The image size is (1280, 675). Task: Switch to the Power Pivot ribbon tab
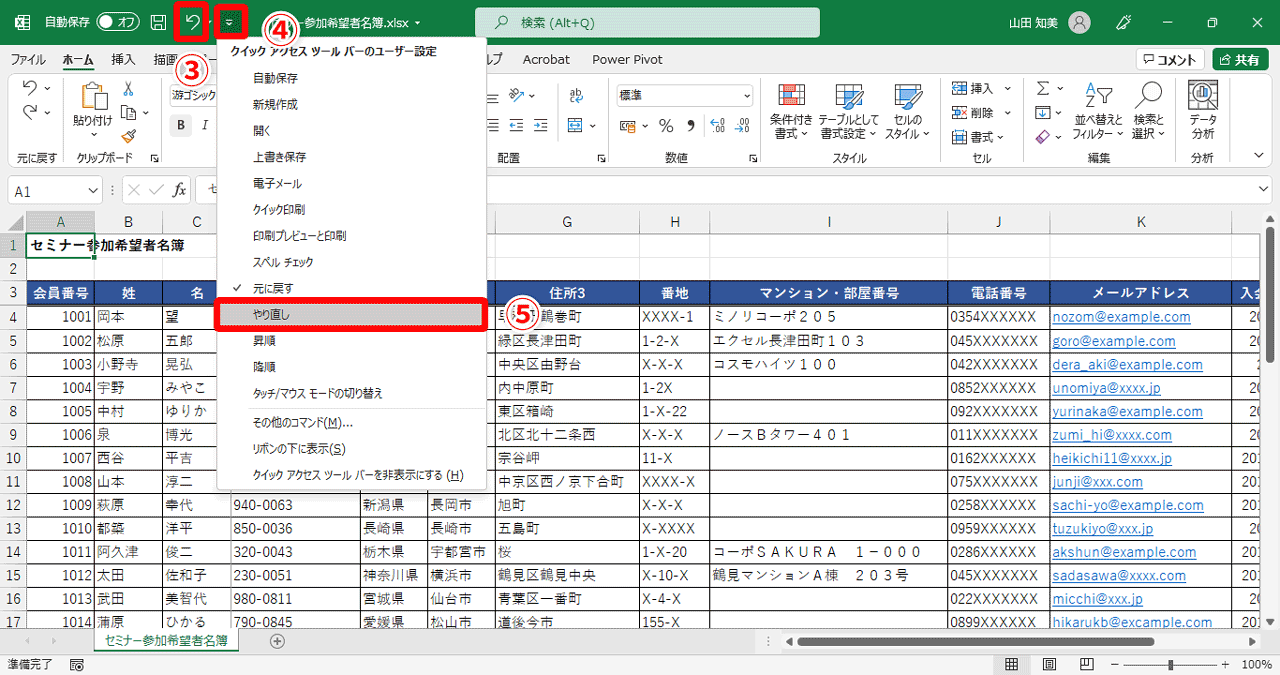click(x=627, y=60)
